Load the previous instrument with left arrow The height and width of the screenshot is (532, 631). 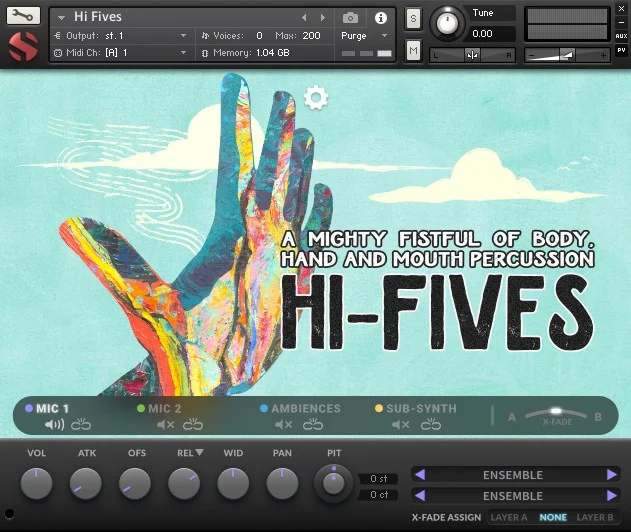pos(304,17)
